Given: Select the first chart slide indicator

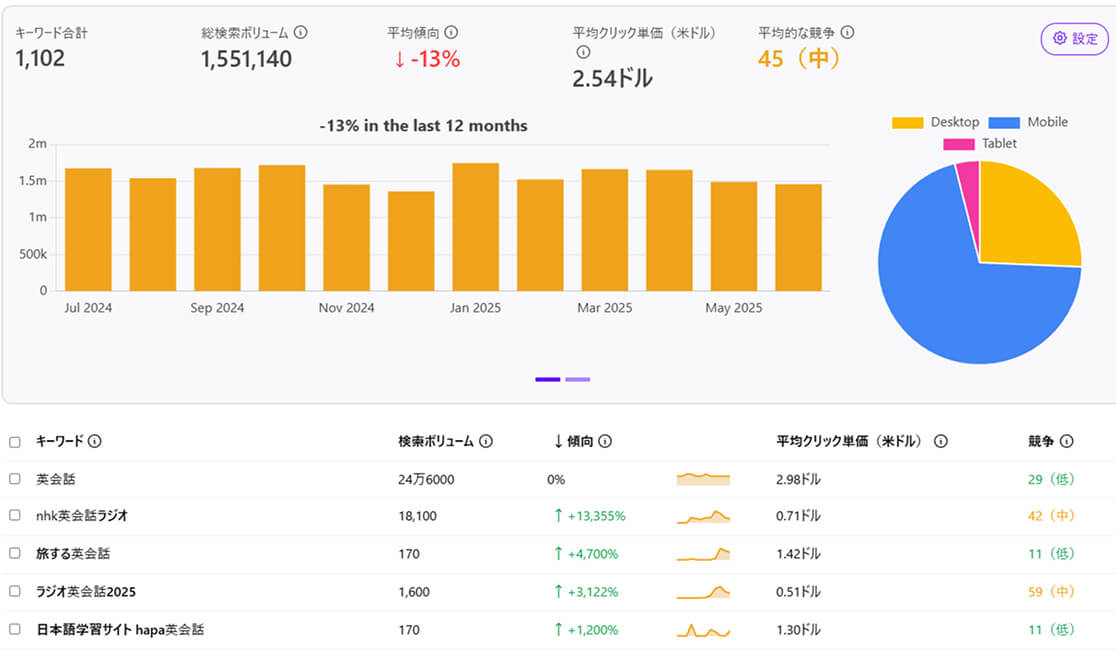Looking at the screenshot, I should [x=547, y=379].
